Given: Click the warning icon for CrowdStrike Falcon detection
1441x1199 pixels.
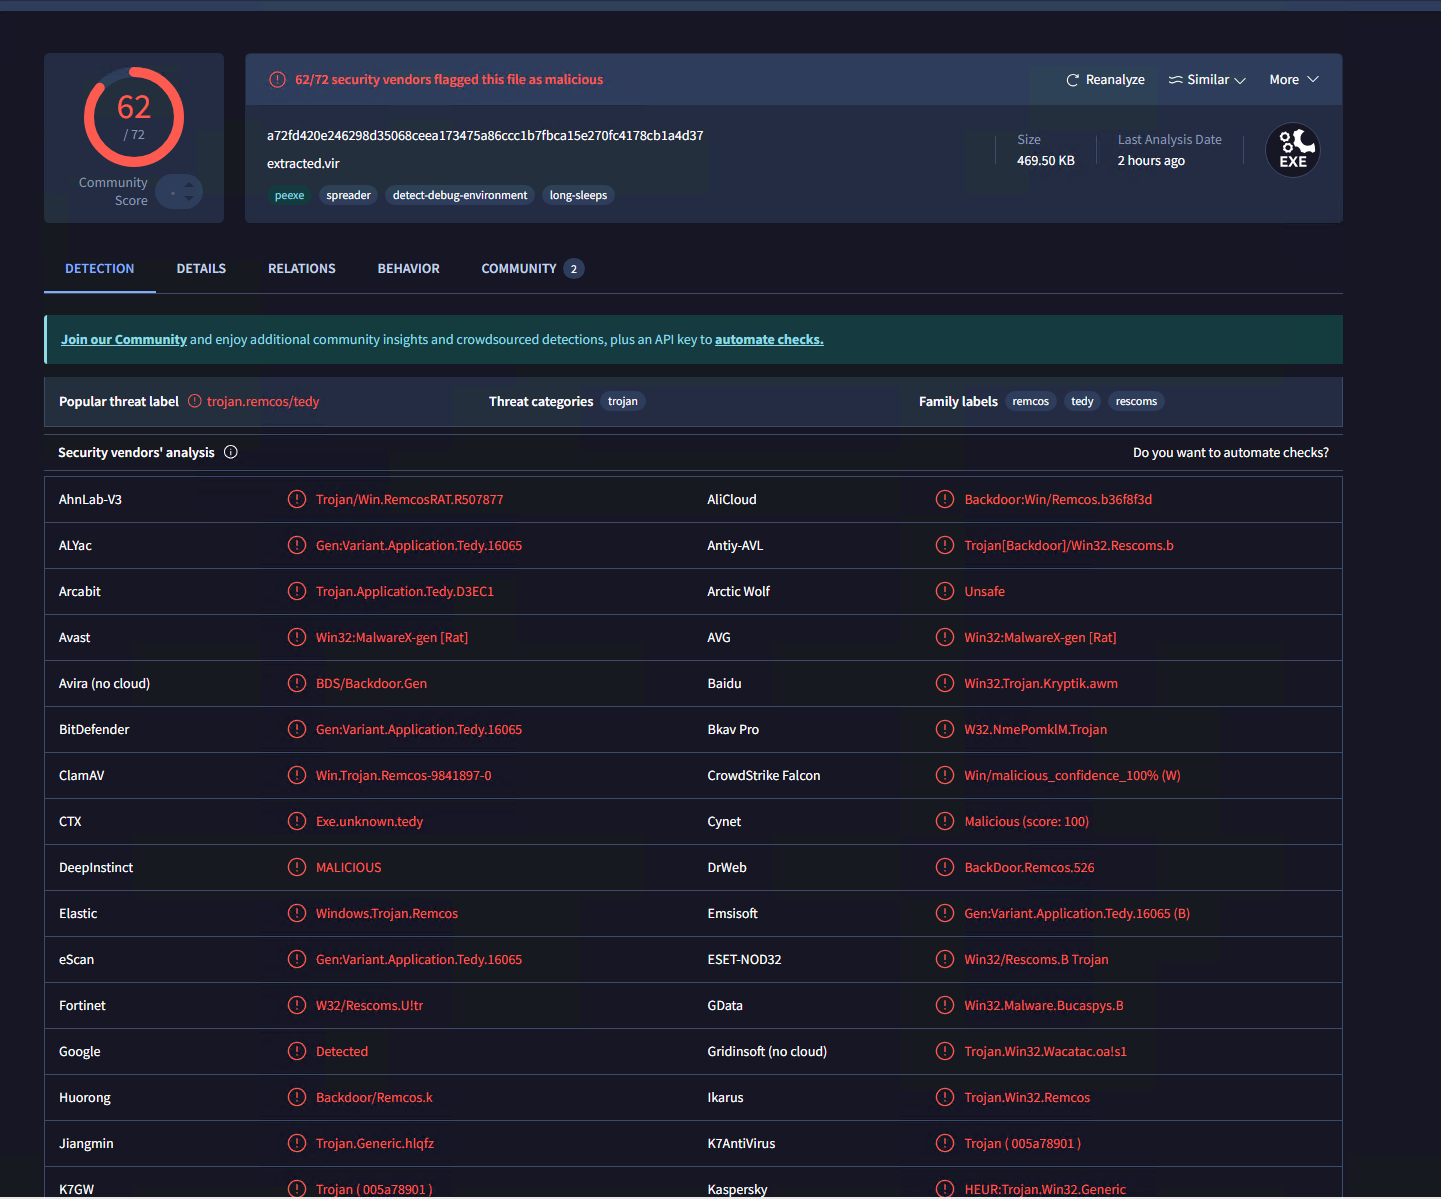Looking at the screenshot, I should tap(945, 775).
